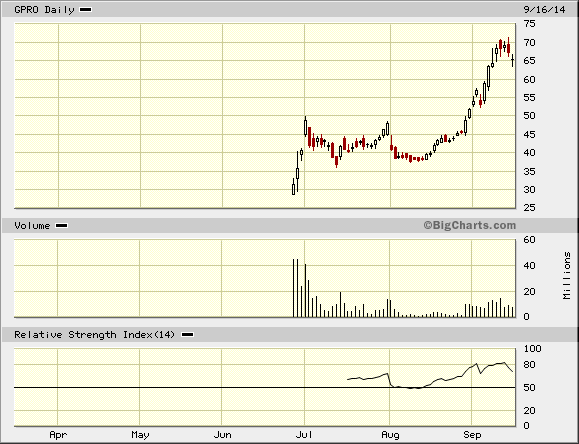The width and height of the screenshot is (579, 444).
Task: Click the 'GPRO Daily' chart title
Action: click(44, 10)
